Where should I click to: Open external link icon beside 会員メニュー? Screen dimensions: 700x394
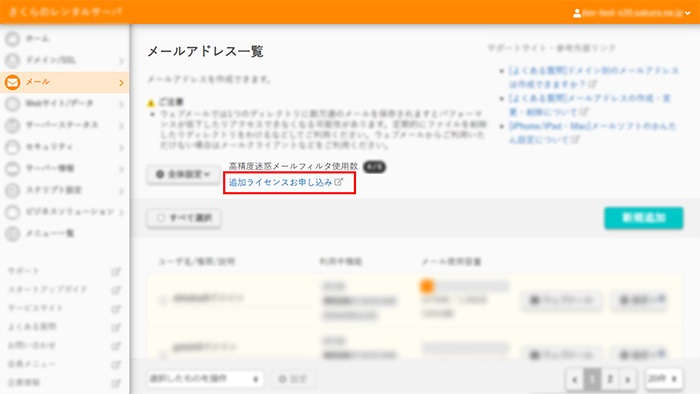[x=116, y=364]
